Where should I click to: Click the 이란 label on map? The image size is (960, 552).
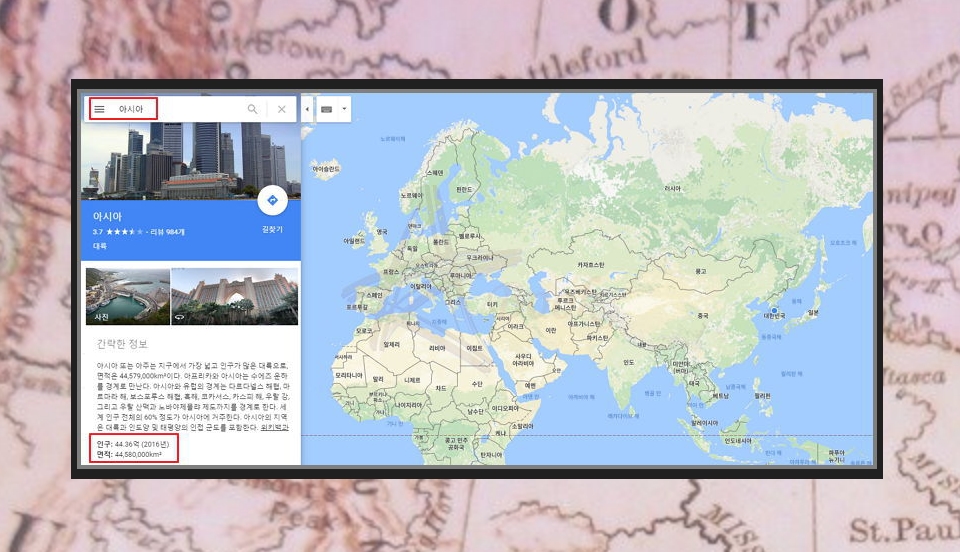click(551, 330)
